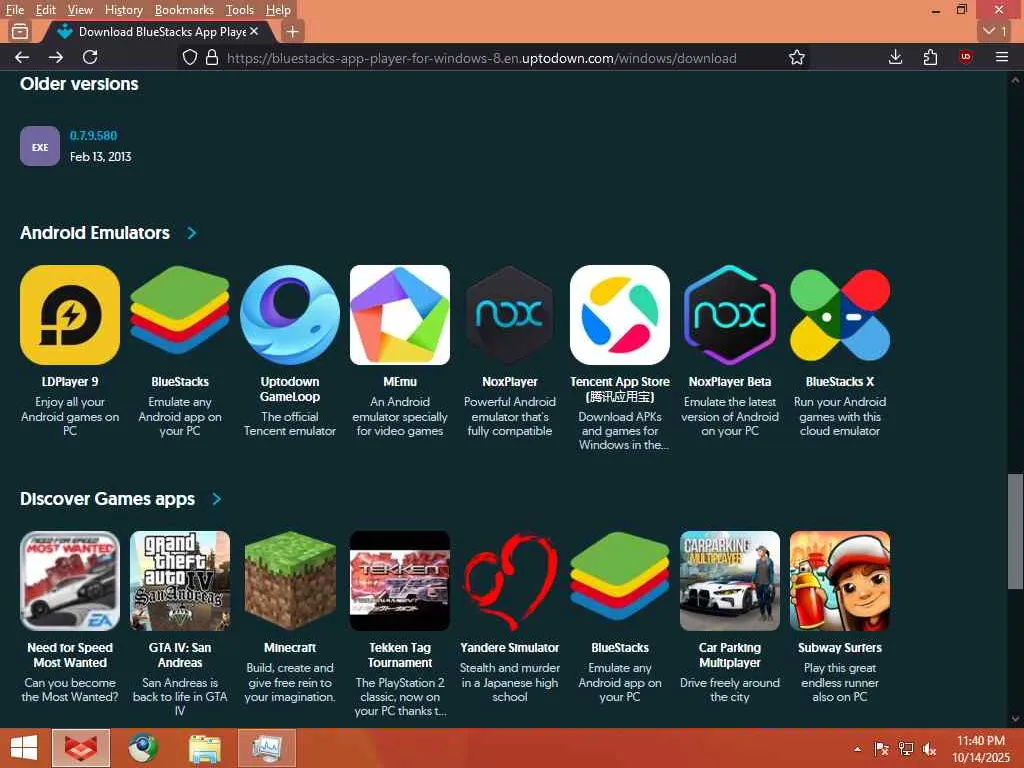
Task: Open the Edit menu
Action: [45, 10]
